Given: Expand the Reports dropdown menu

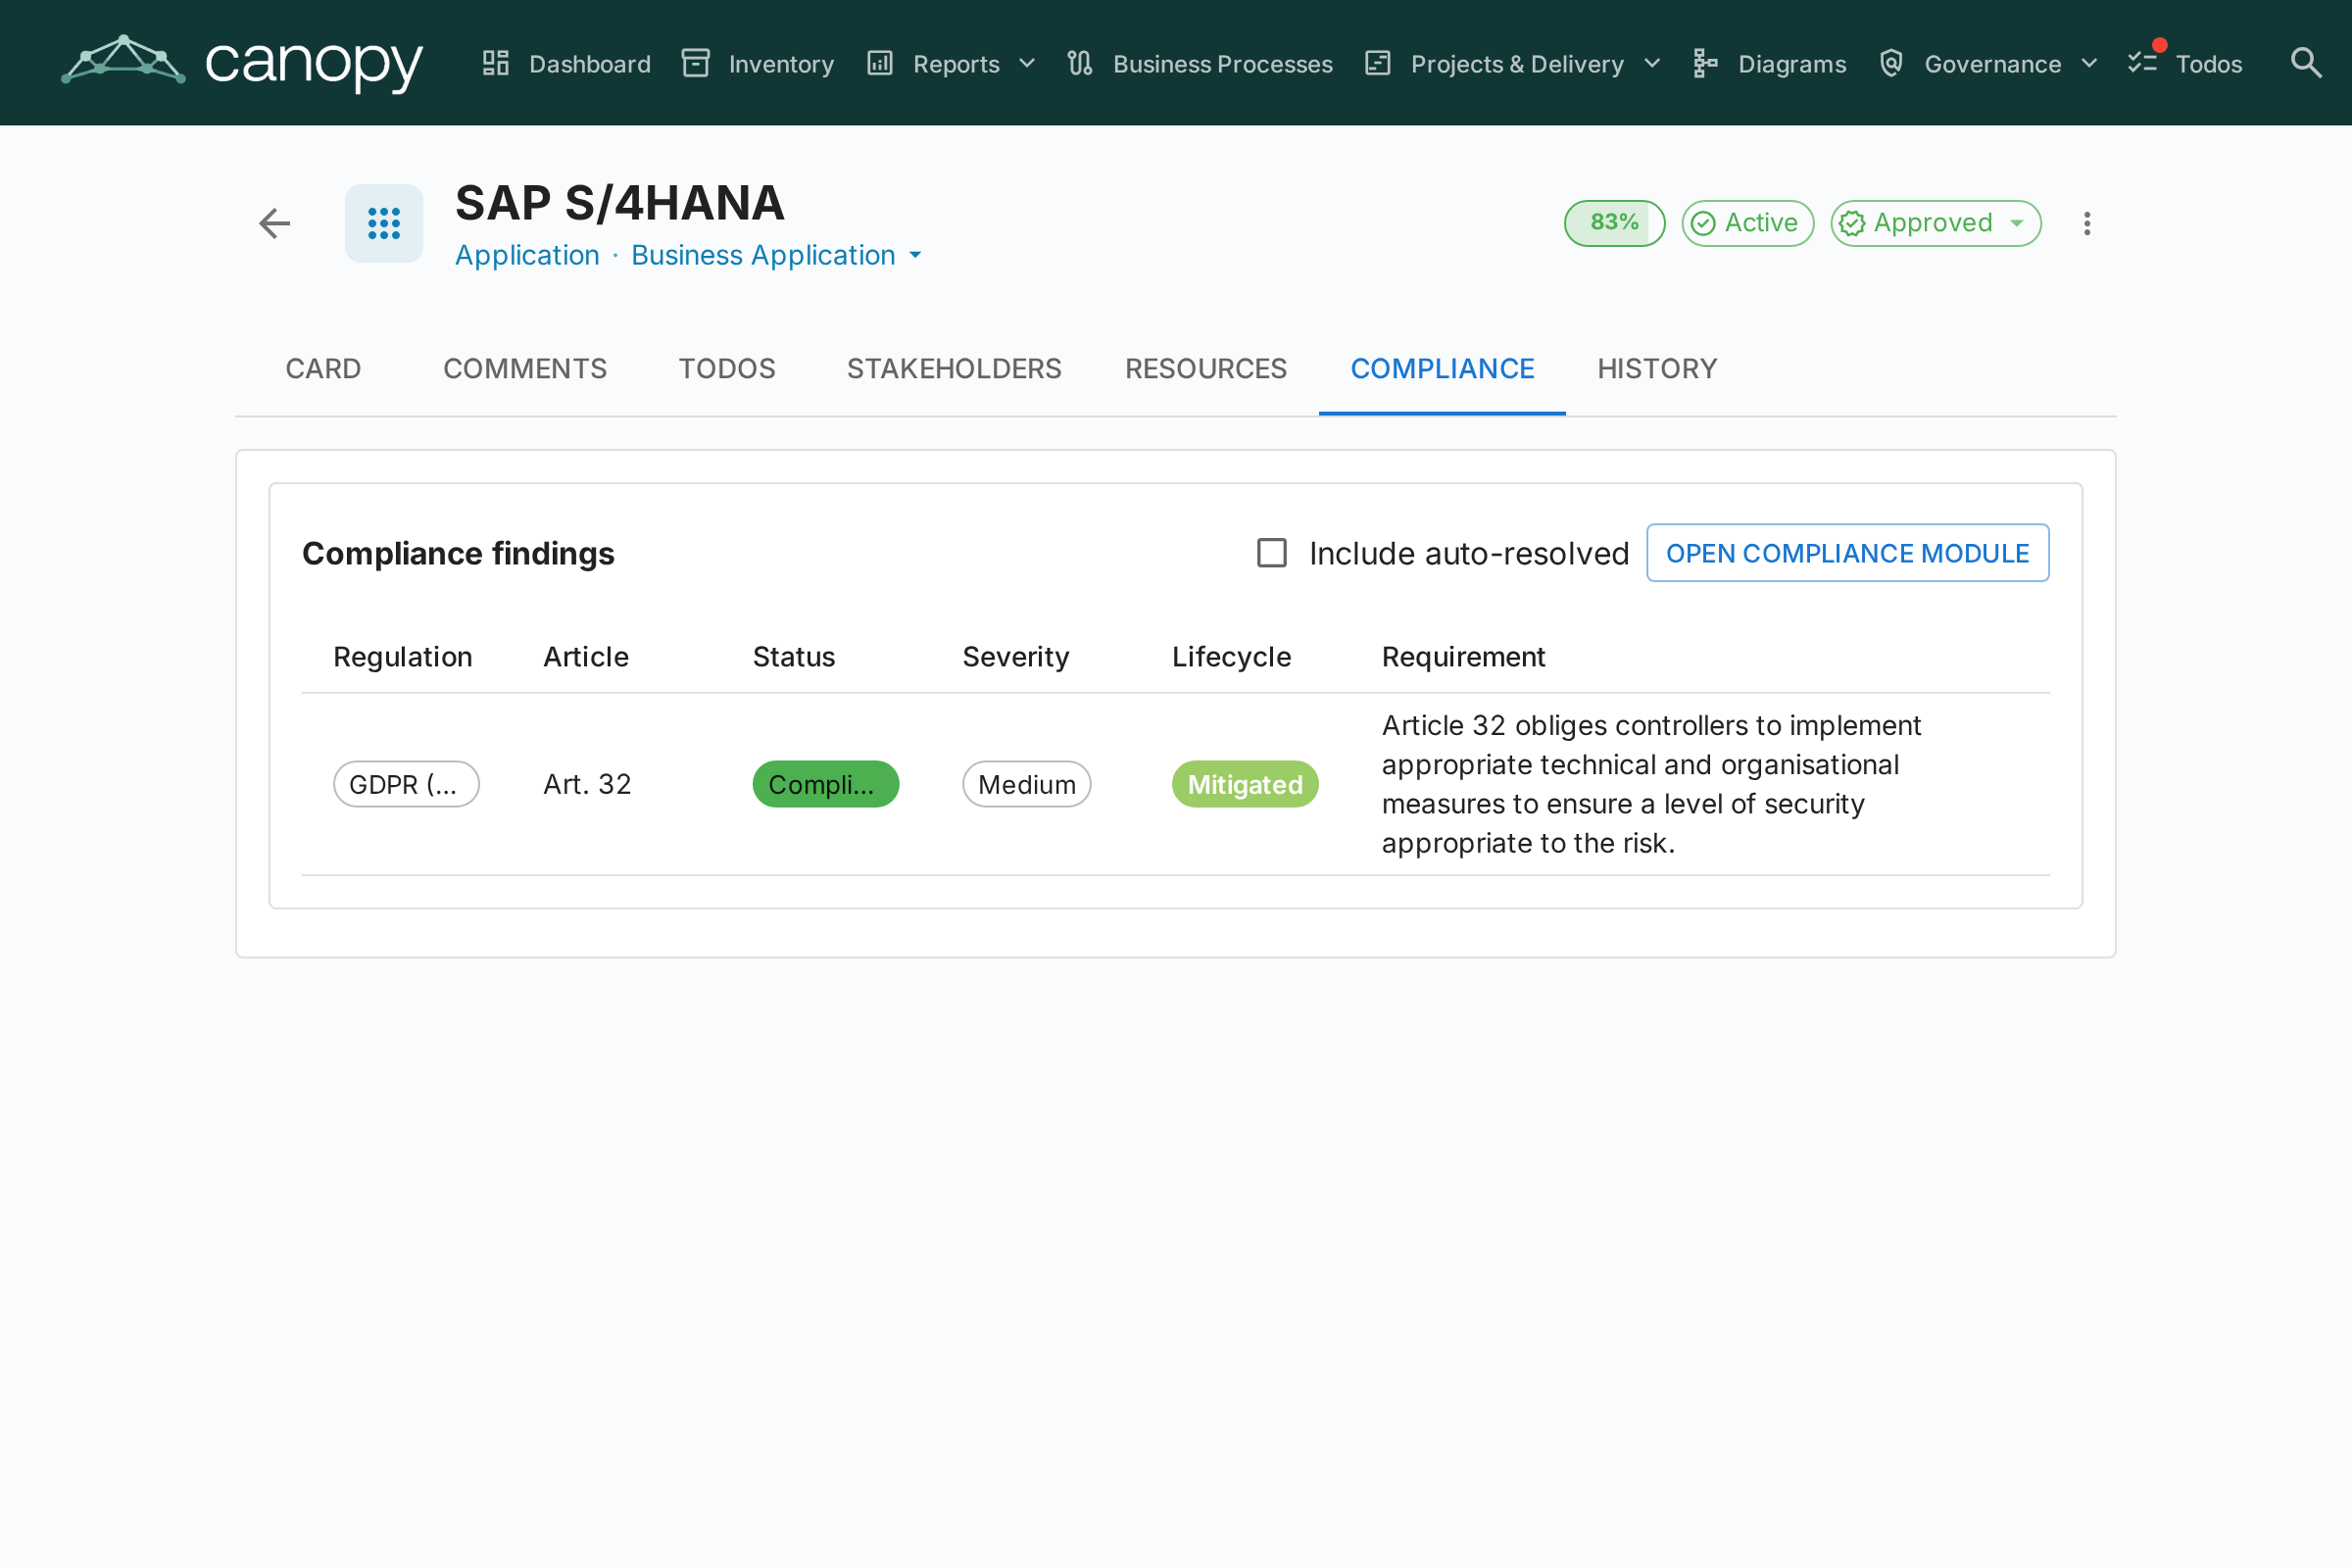Looking at the screenshot, I should coord(950,64).
